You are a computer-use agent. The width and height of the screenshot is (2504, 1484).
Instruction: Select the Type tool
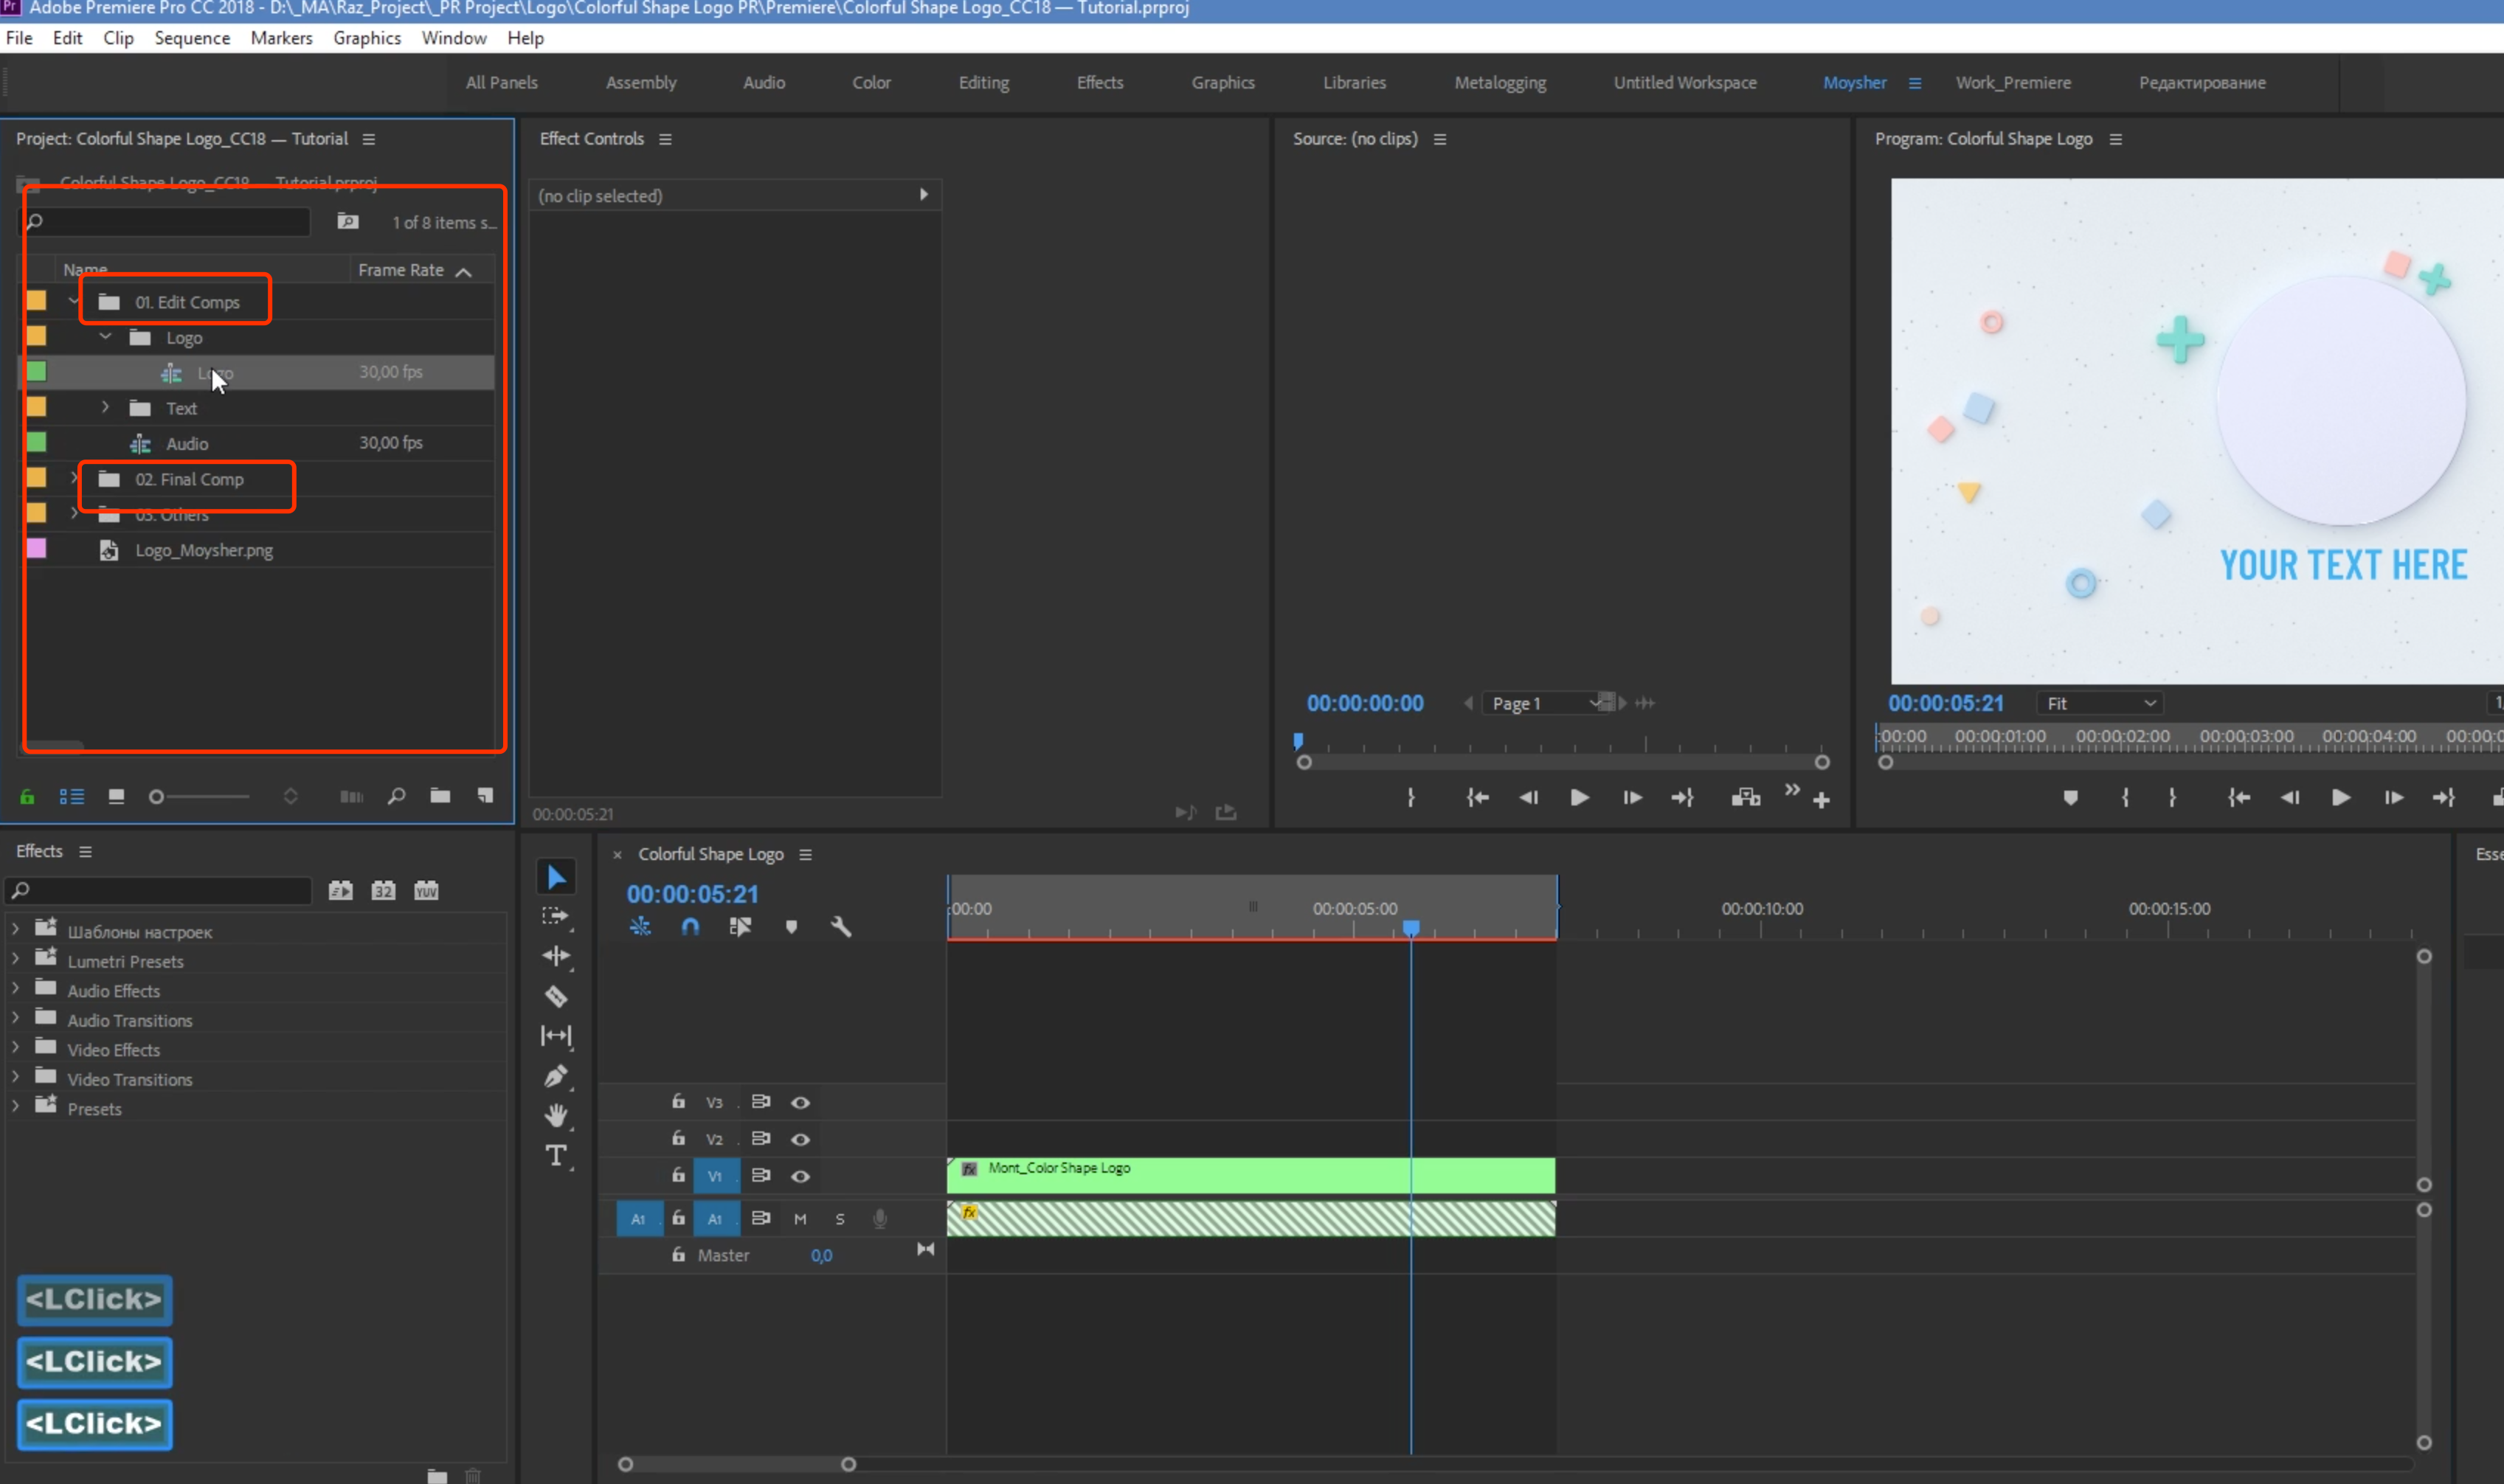[556, 1155]
